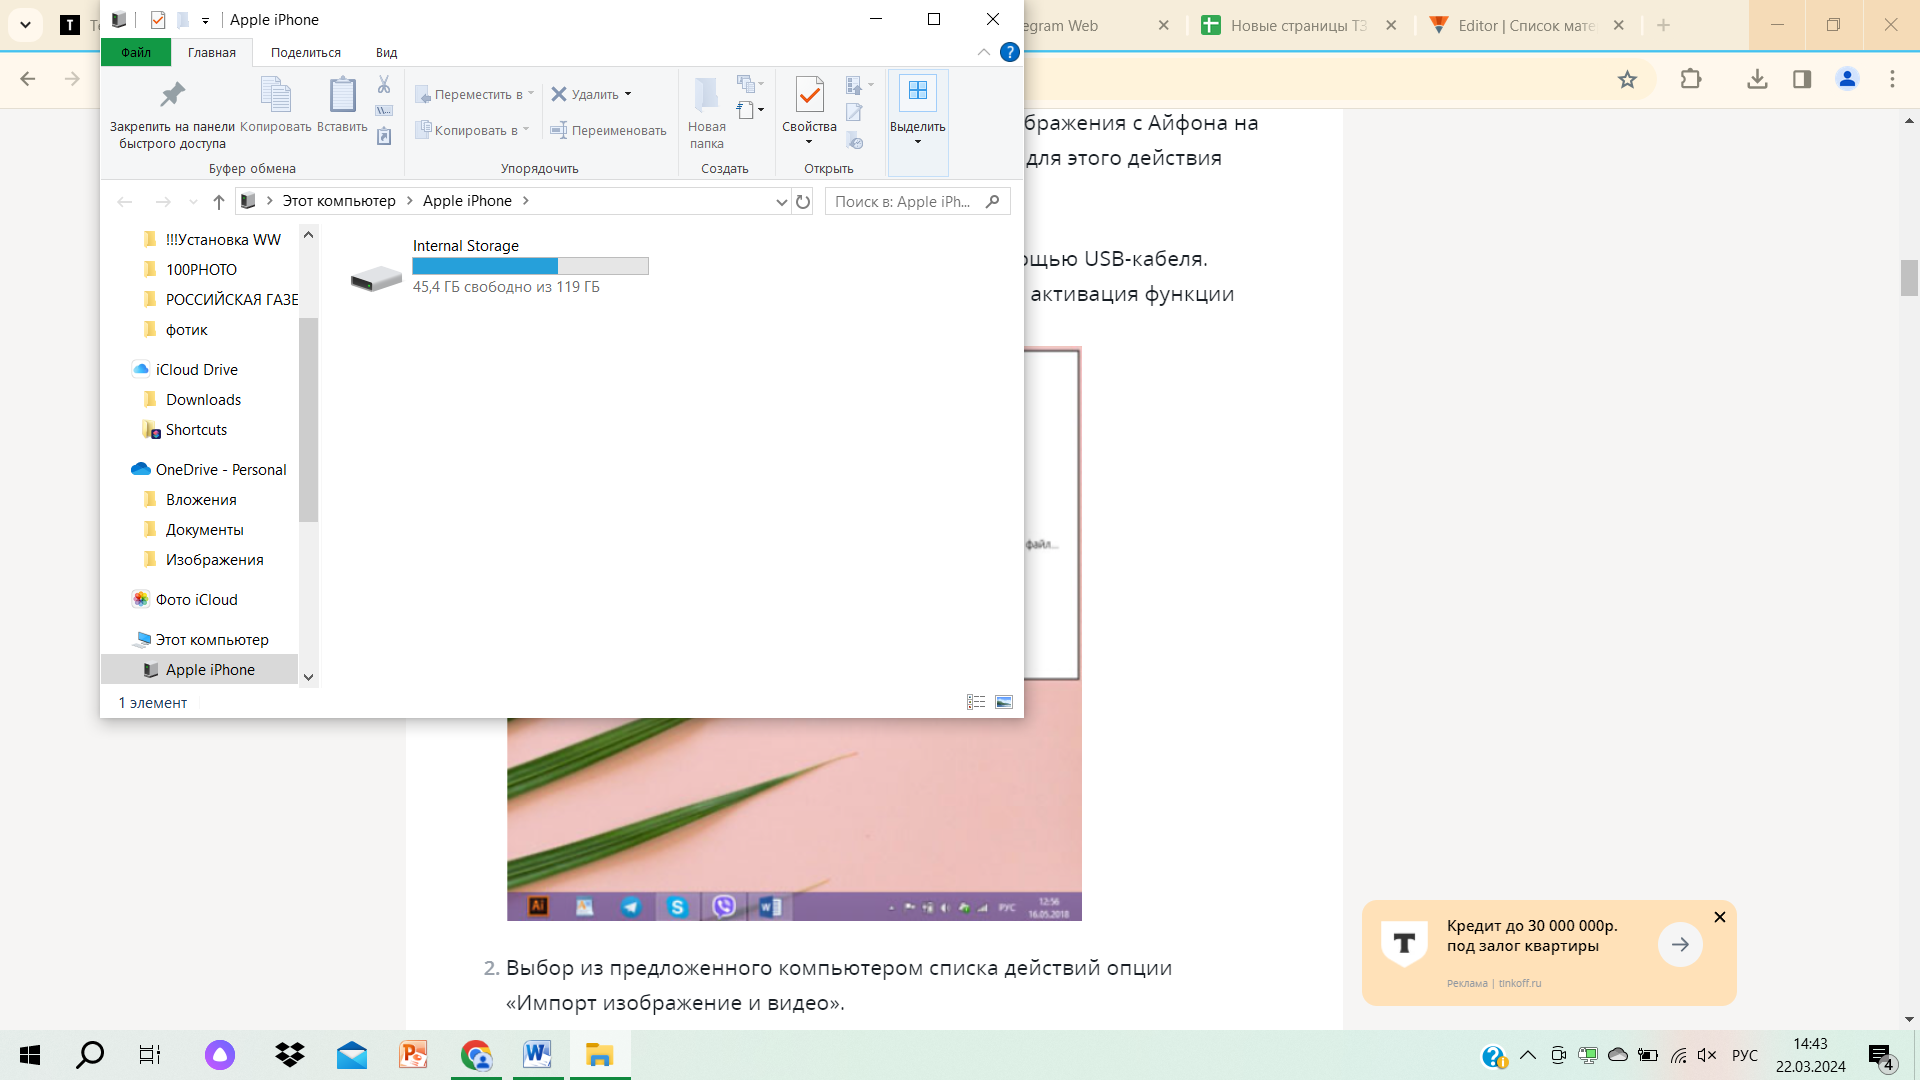Click the Properties (Свойства) checkmark icon

point(809,95)
